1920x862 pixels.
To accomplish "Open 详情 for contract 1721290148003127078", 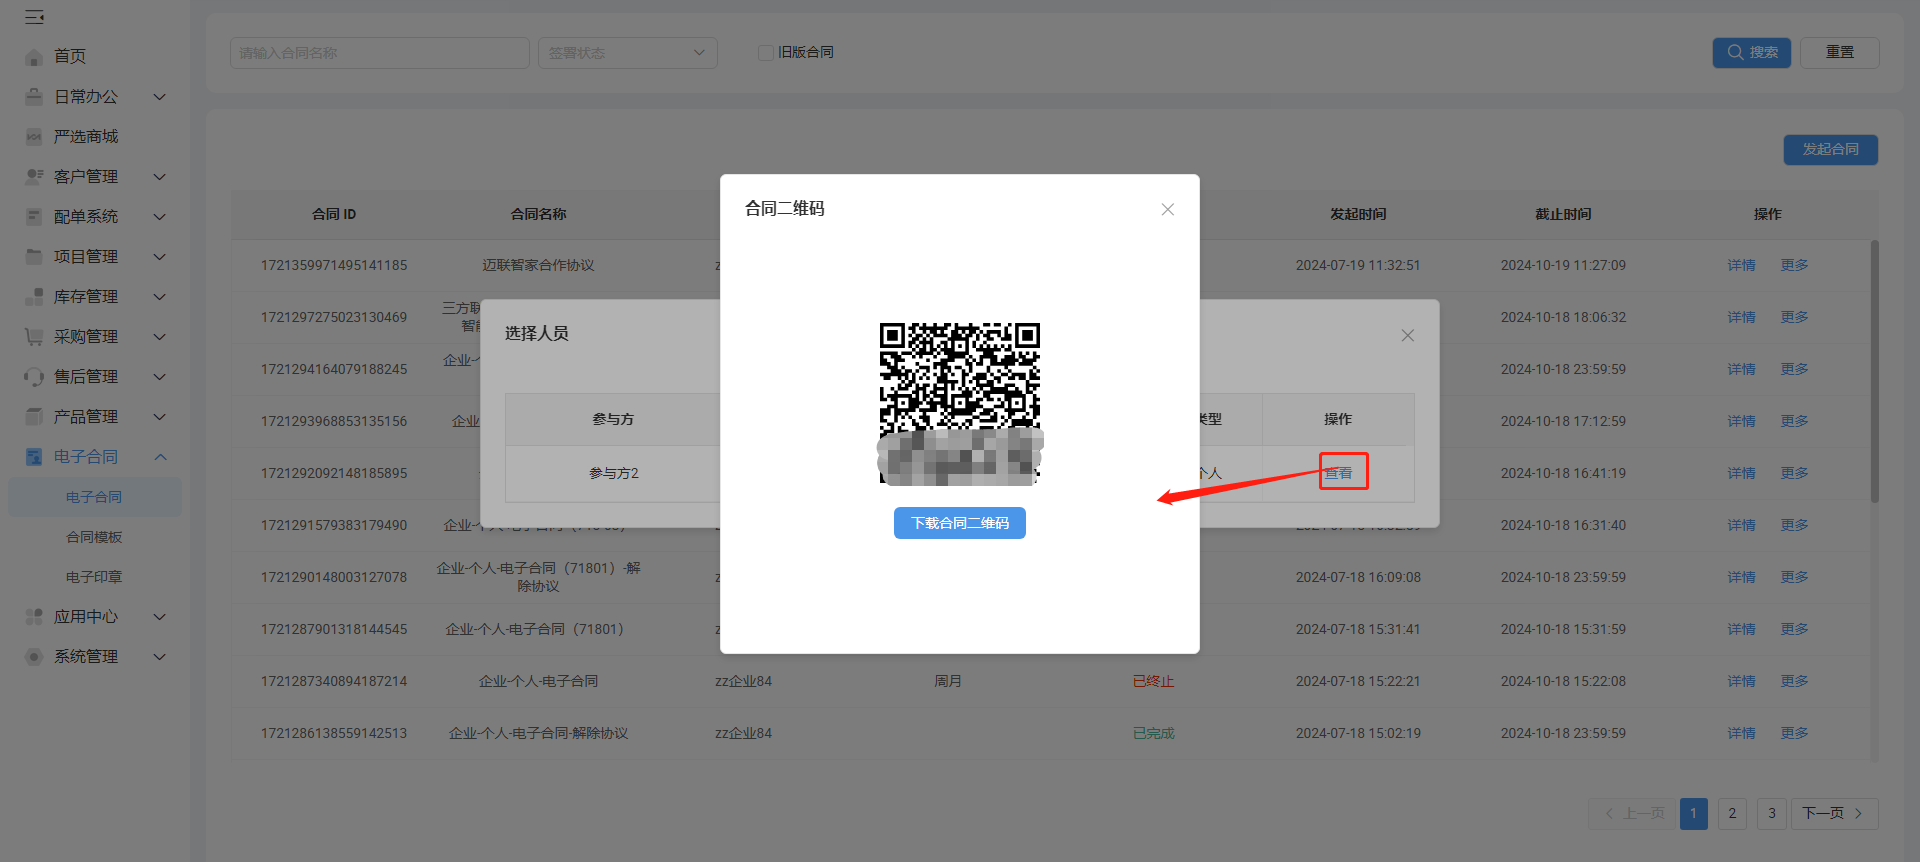I will click(1742, 577).
